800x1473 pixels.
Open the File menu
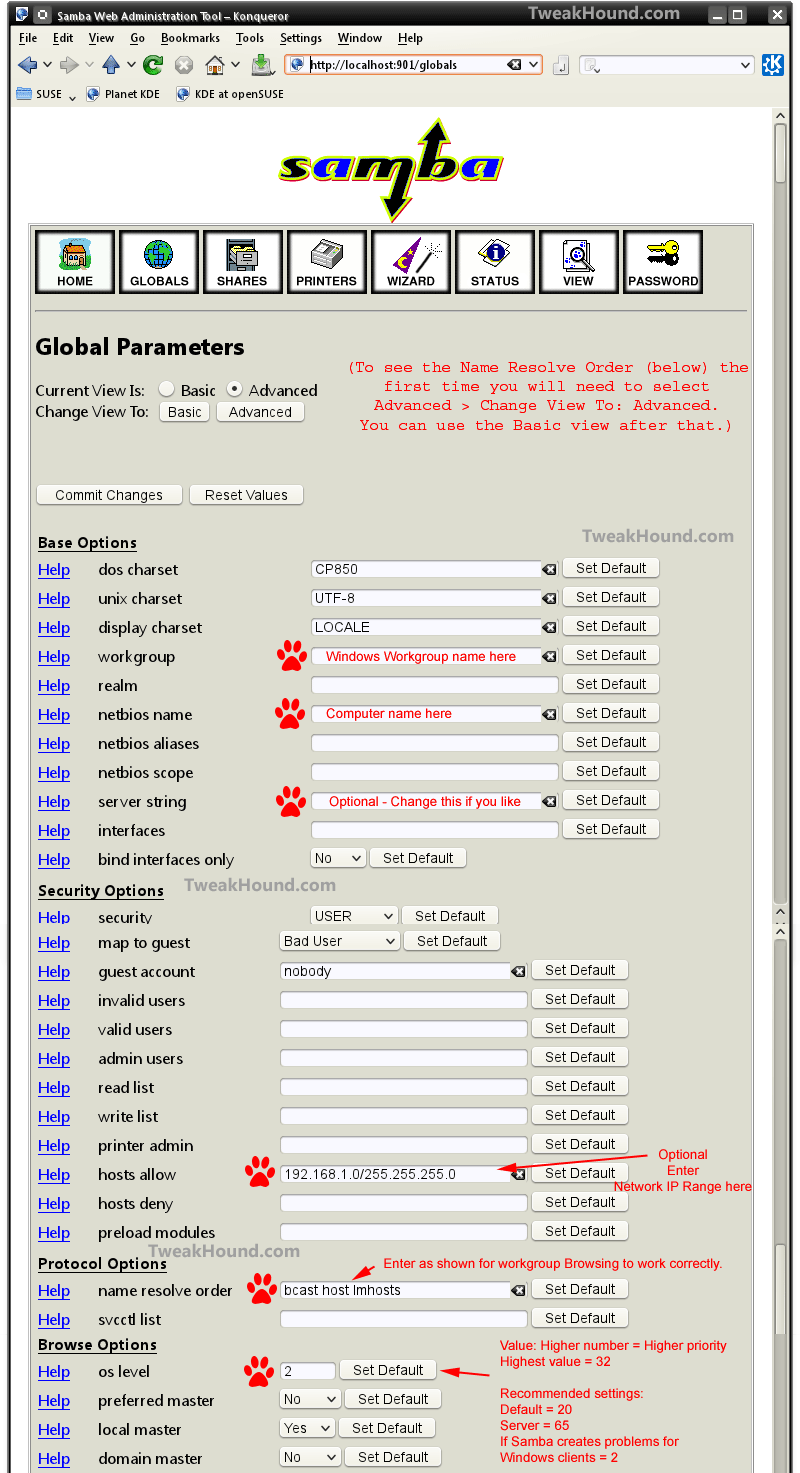28,38
